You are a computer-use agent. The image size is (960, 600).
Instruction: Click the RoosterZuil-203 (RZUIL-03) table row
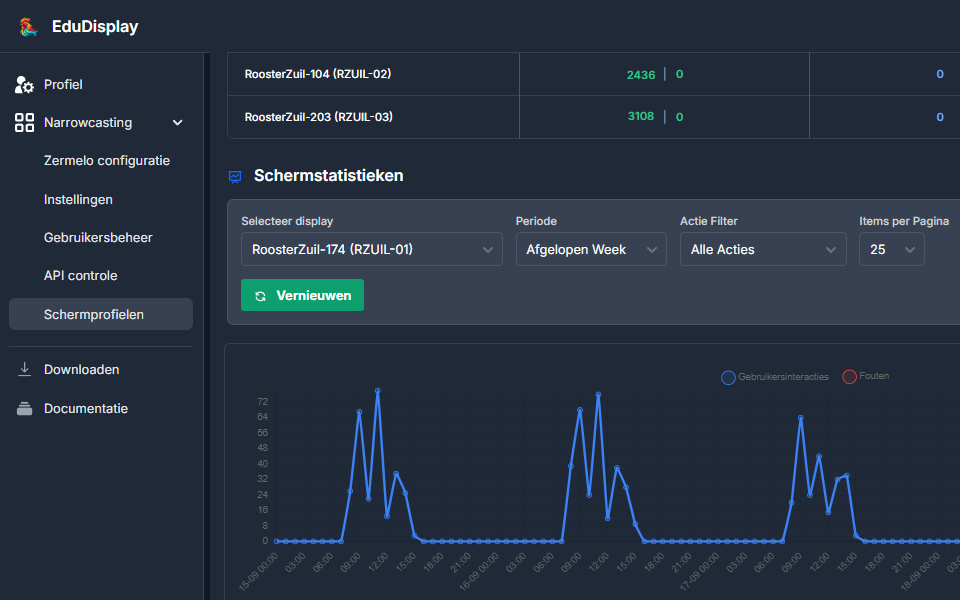(x=319, y=117)
